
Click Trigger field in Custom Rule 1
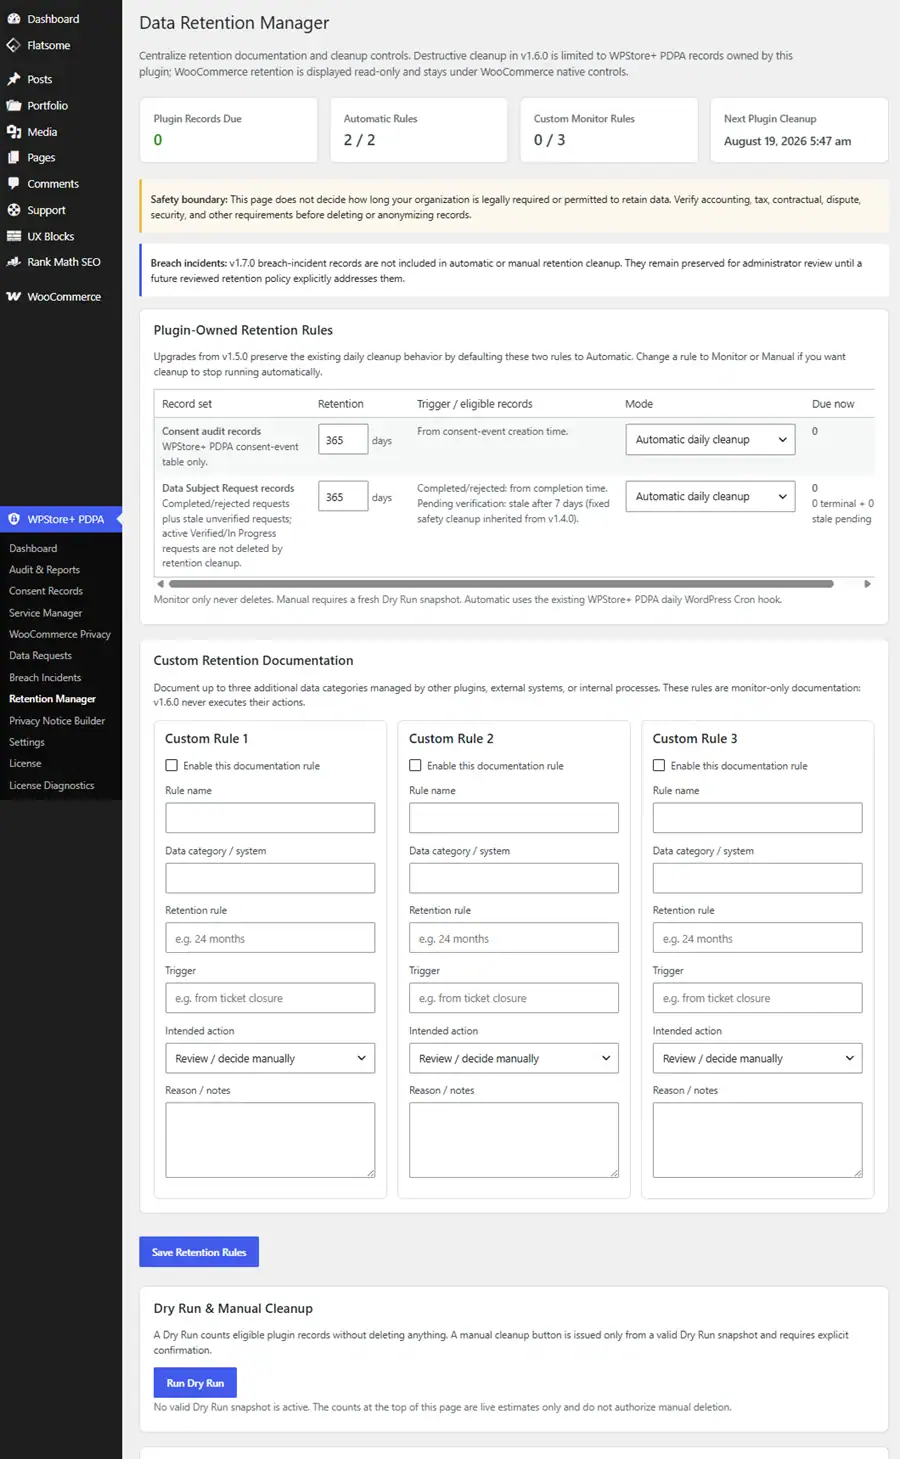(x=270, y=998)
